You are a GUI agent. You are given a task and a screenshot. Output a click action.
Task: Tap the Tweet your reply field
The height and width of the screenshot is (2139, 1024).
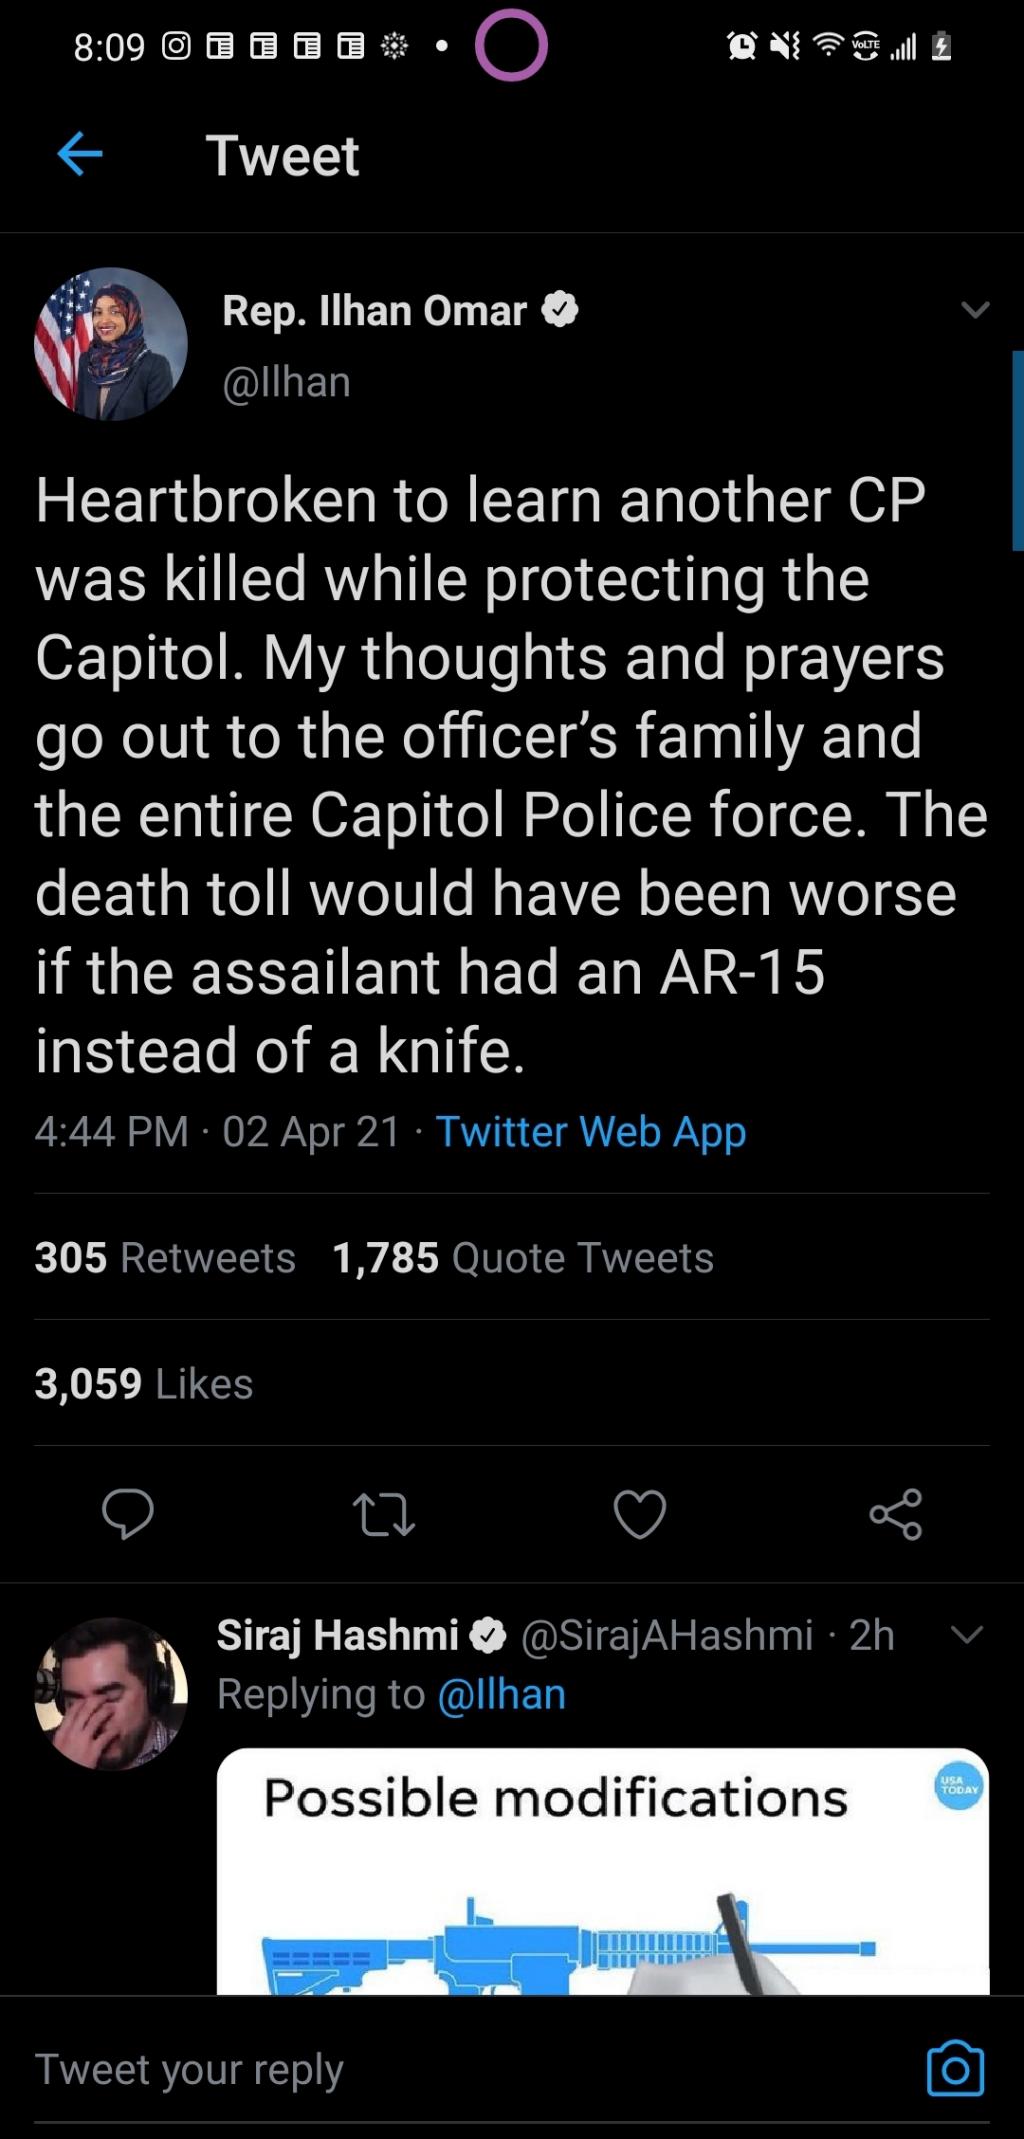[400, 2068]
